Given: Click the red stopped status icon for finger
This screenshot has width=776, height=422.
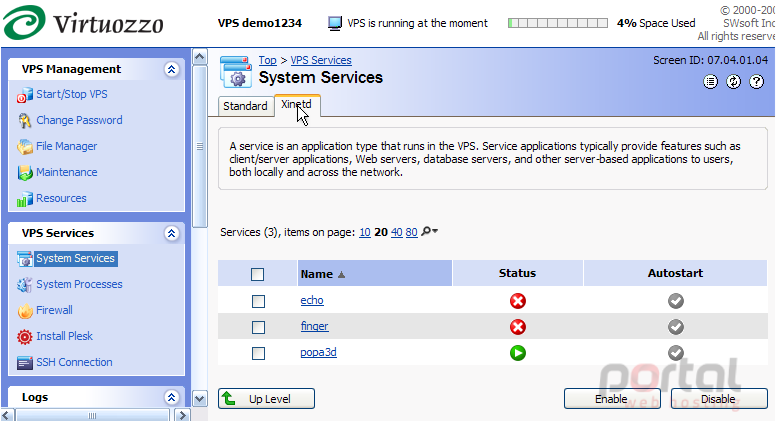Looking at the screenshot, I should point(518,327).
